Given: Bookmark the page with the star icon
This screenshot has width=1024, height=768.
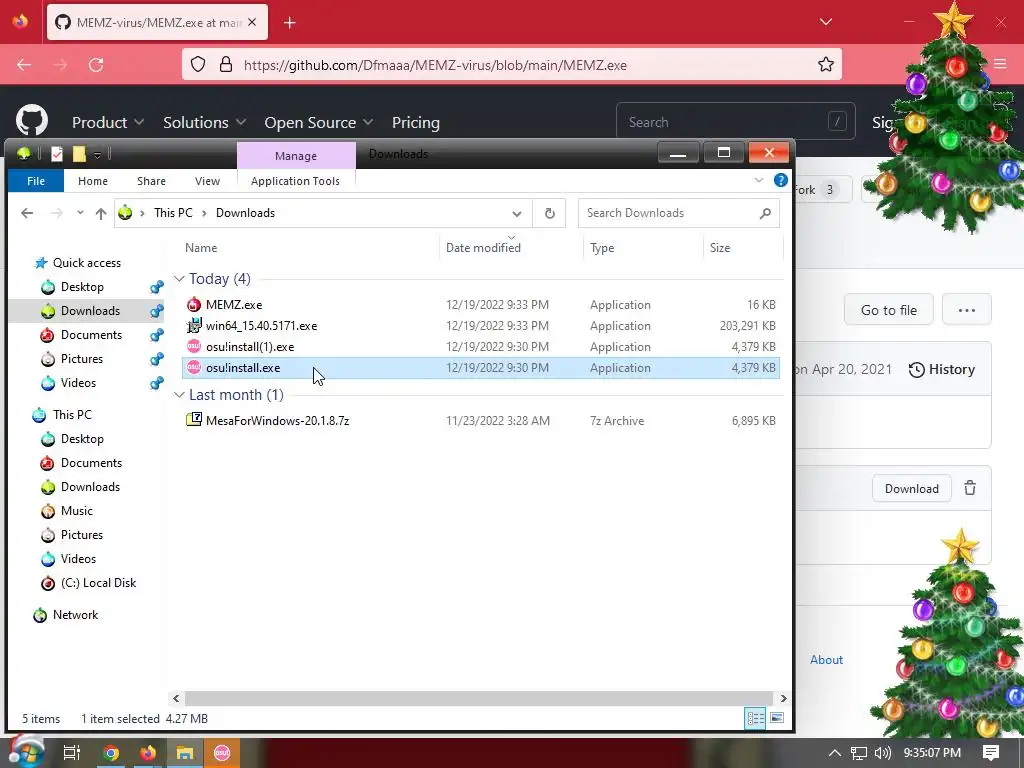Looking at the screenshot, I should click(825, 65).
